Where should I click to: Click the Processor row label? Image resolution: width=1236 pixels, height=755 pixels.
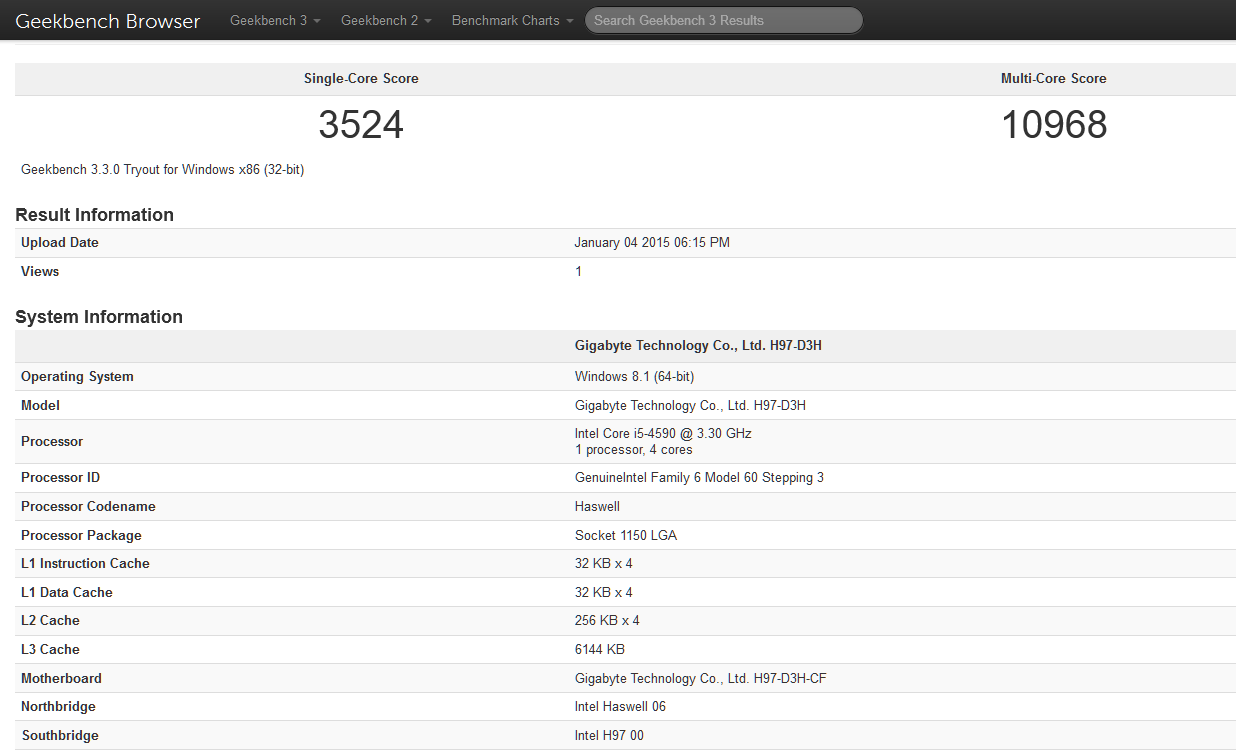tap(52, 442)
